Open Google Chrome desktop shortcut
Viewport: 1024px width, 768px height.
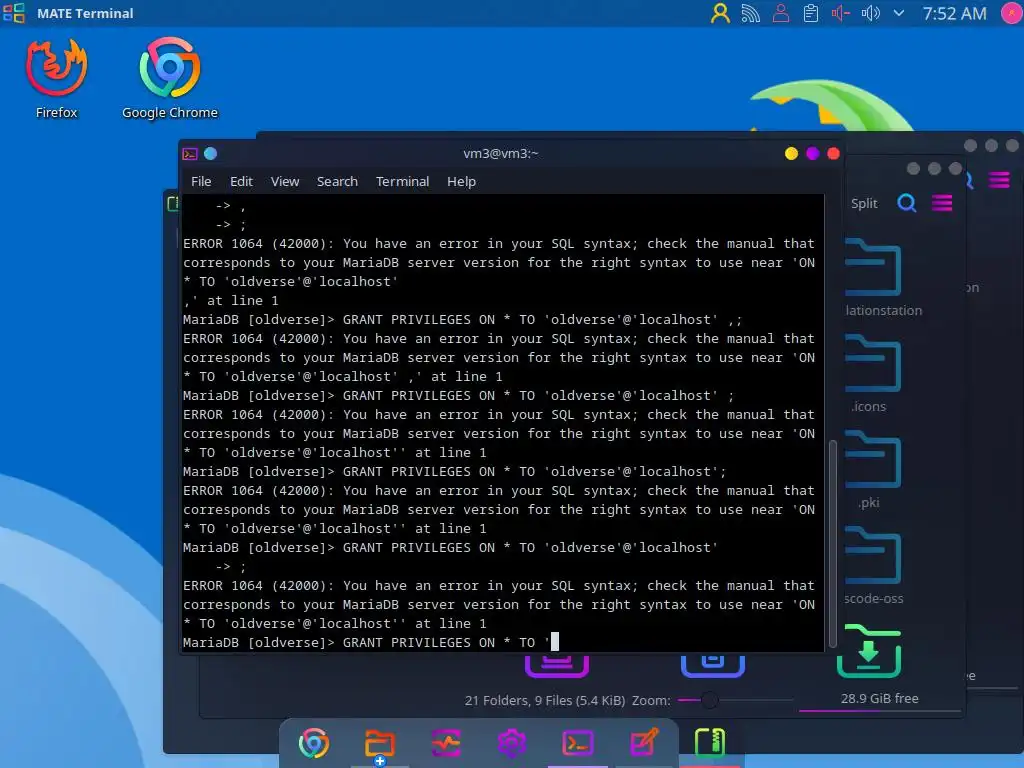pos(170,78)
